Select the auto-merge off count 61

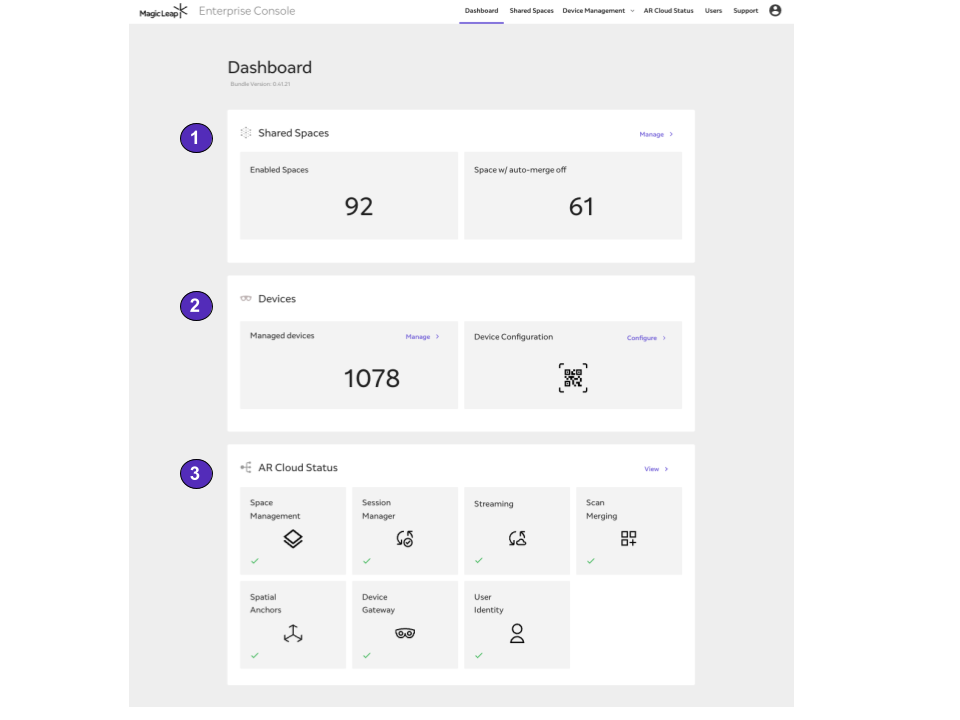(581, 207)
